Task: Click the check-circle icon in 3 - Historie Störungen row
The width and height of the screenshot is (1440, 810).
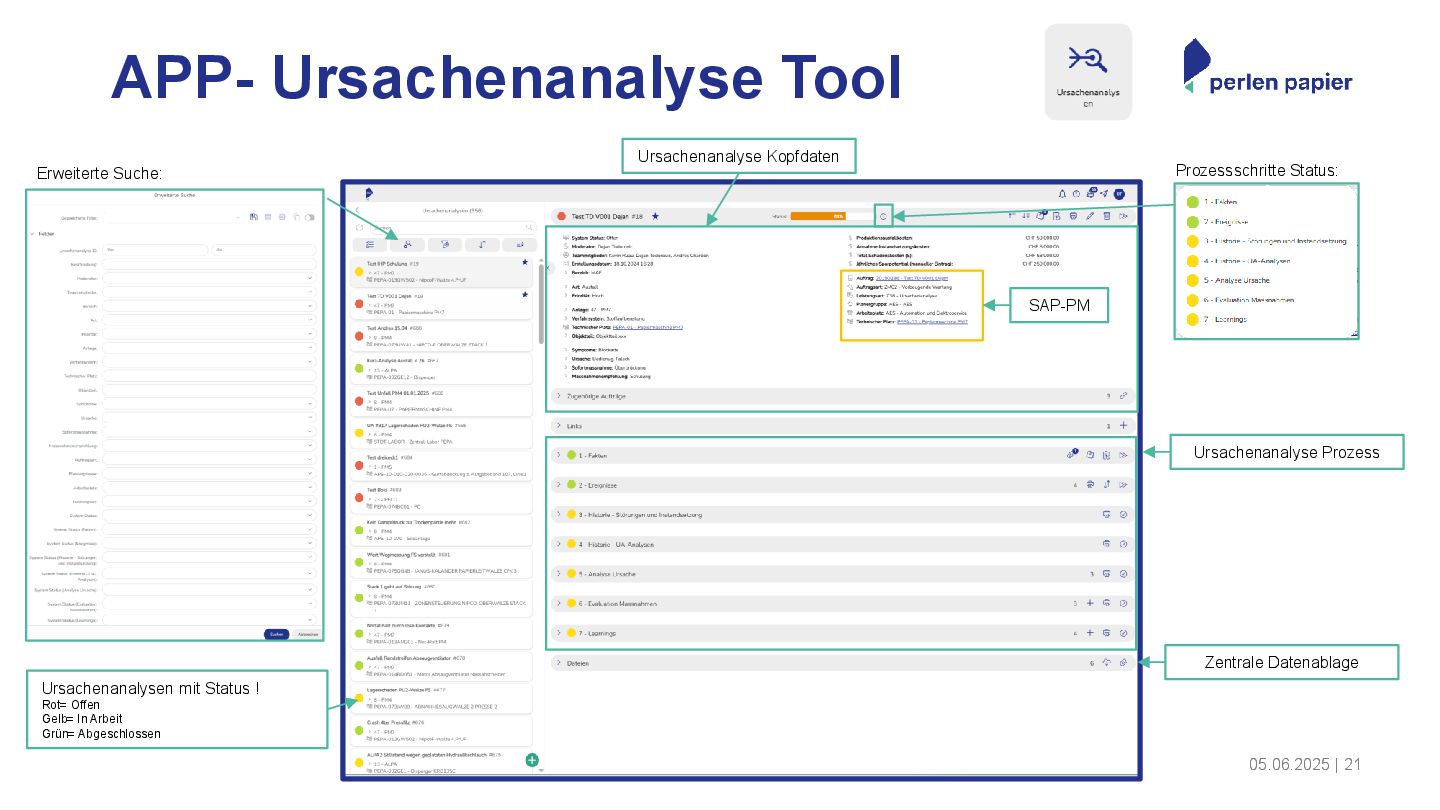Action: point(1123,515)
